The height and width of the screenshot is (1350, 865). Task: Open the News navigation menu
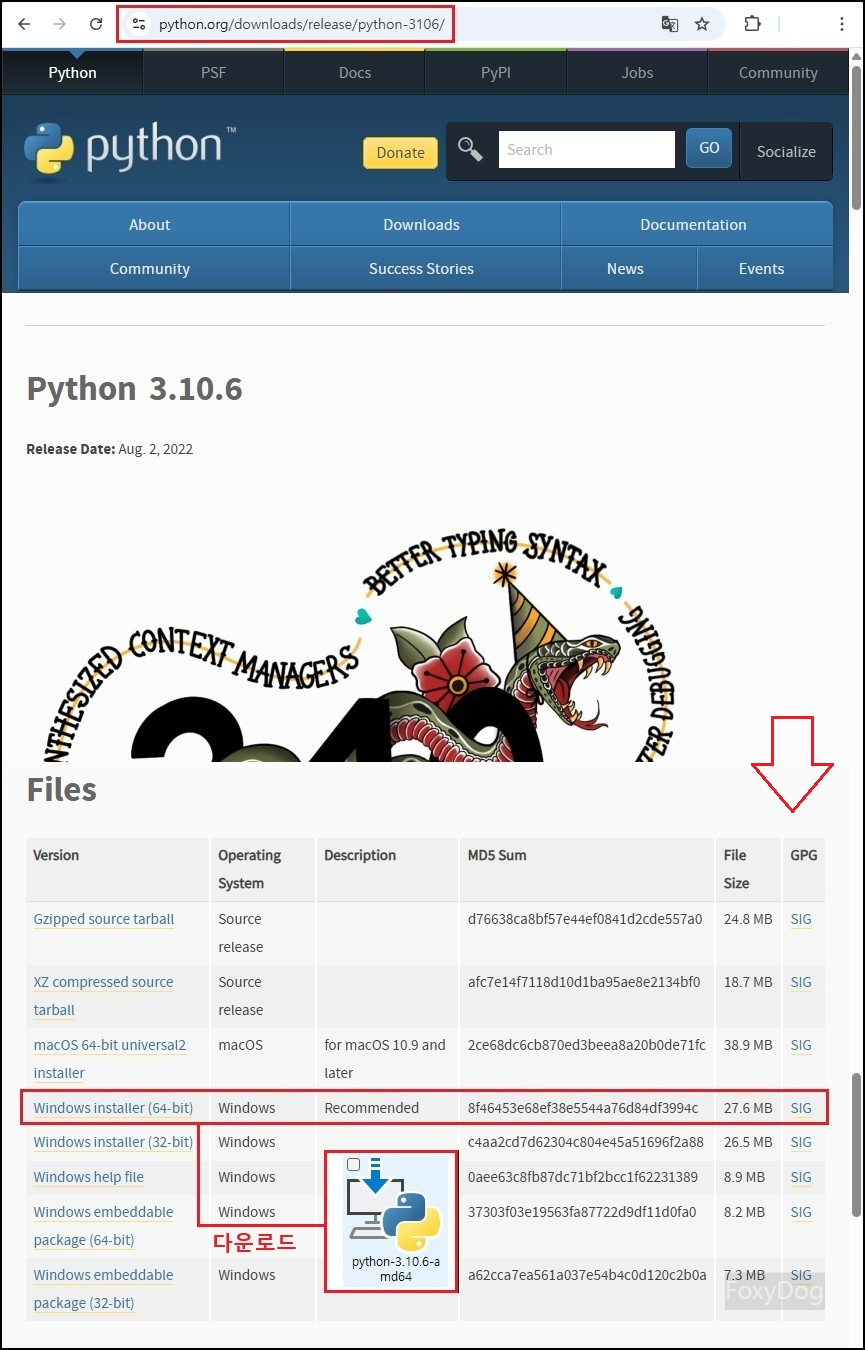tap(625, 269)
